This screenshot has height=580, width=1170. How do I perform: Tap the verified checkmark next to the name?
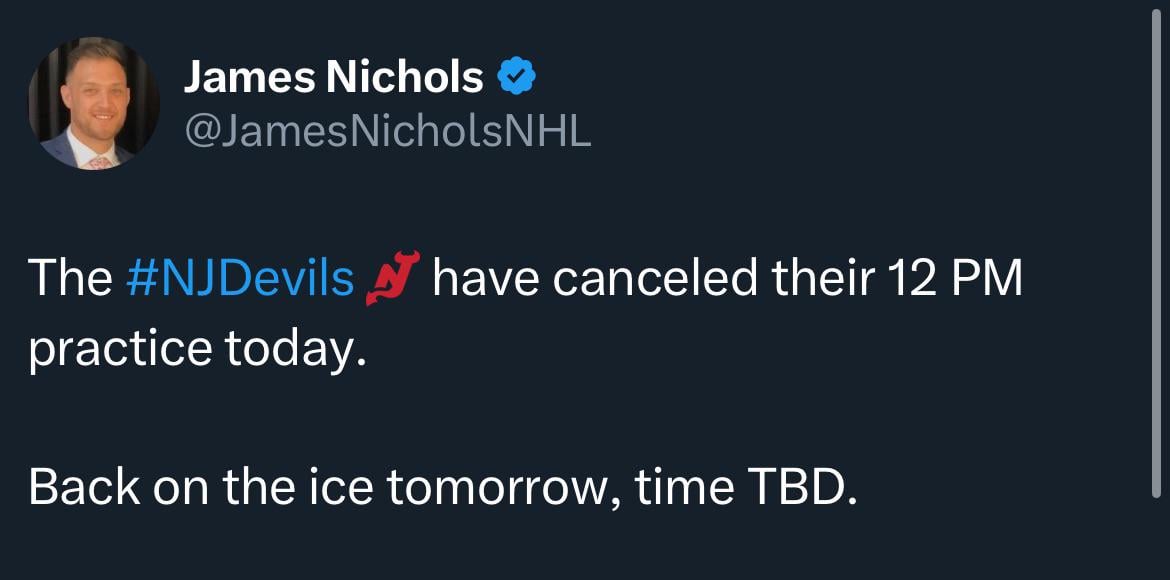(x=516, y=73)
